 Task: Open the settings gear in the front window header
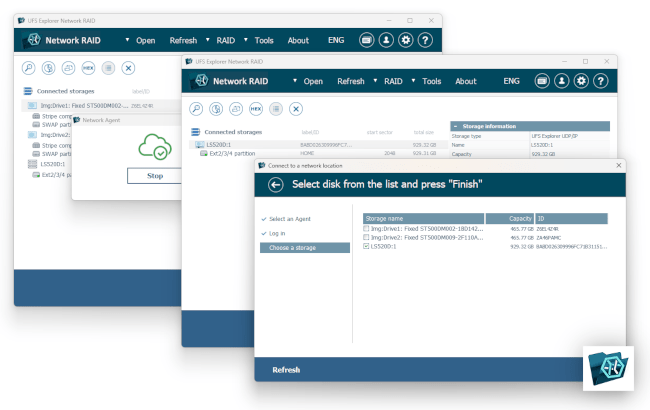click(x=581, y=81)
